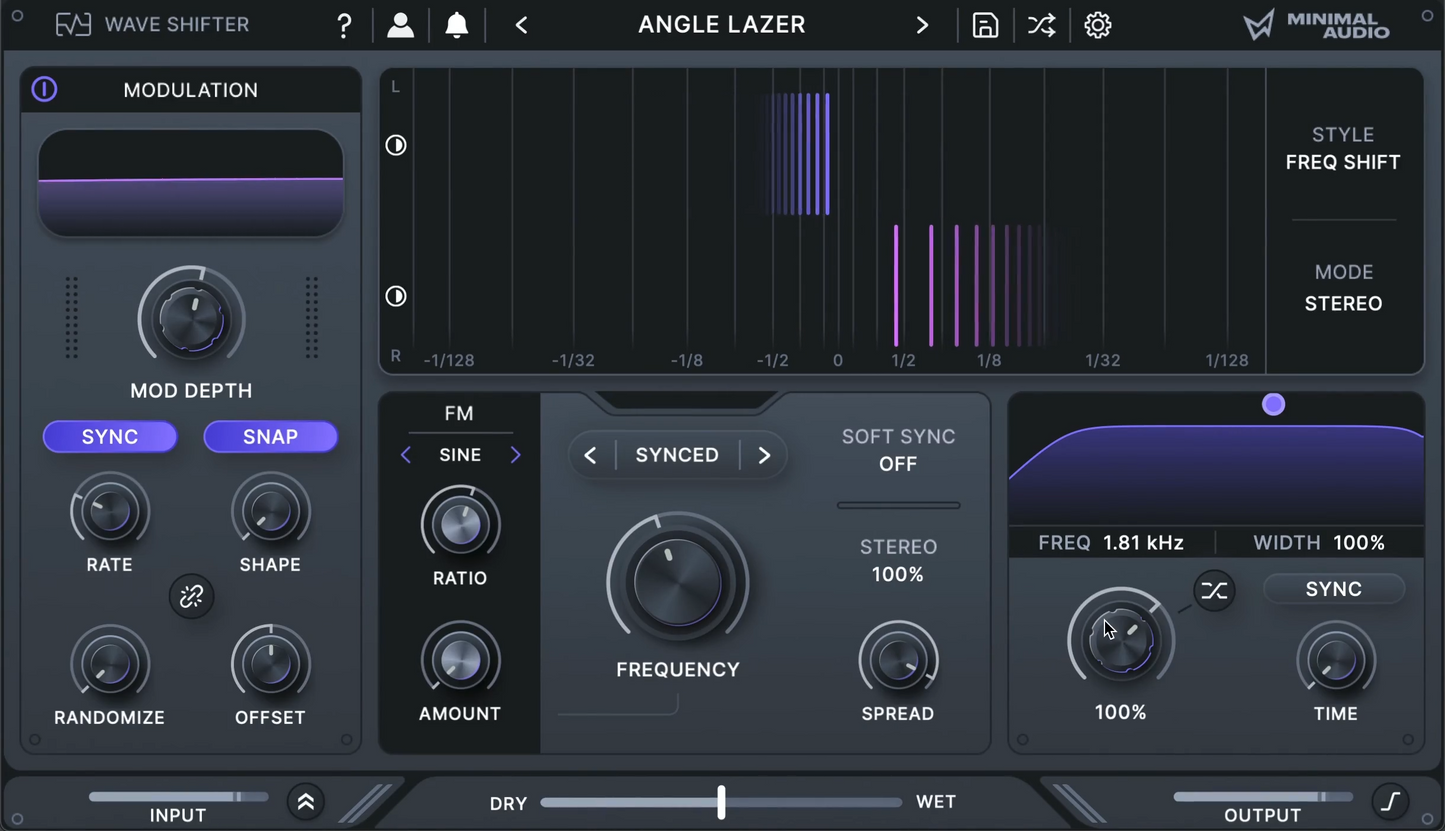Enable SYNC in the modulation panel

pyautogui.click(x=109, y=436)
